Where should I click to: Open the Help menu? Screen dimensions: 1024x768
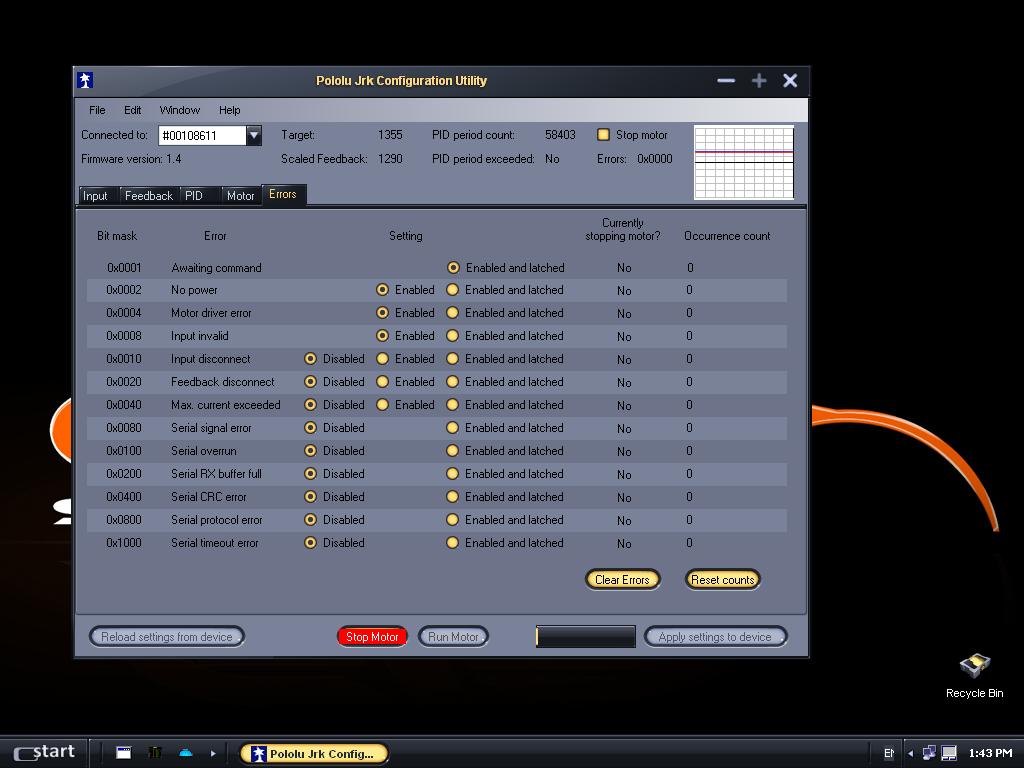[229, 110]
